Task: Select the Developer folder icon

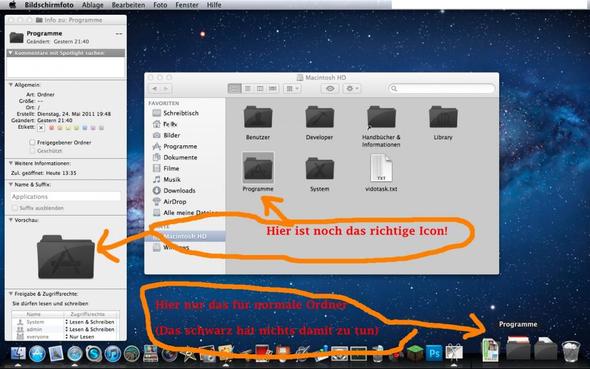Action: [x=319, y=117]
